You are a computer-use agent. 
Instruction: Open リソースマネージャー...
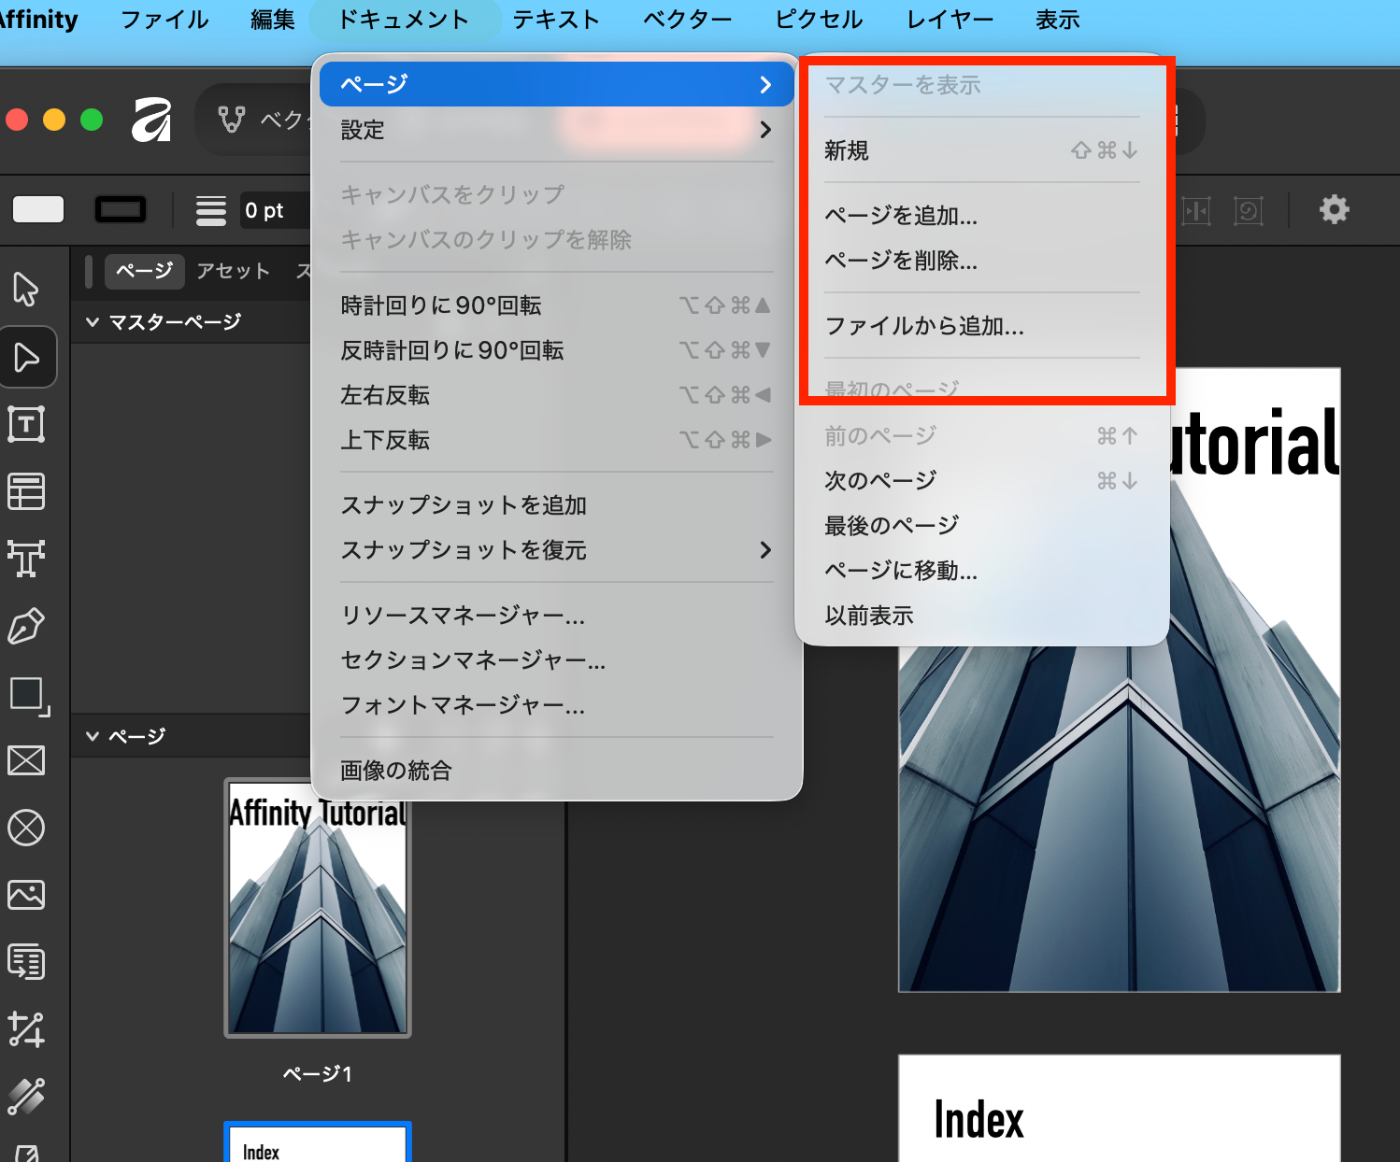coord(556,615)
